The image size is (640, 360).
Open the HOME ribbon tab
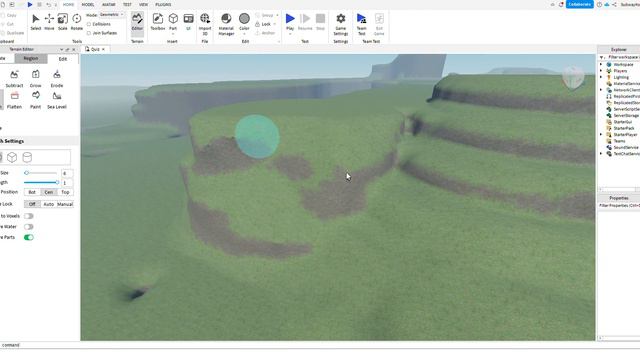click(69, 4)
